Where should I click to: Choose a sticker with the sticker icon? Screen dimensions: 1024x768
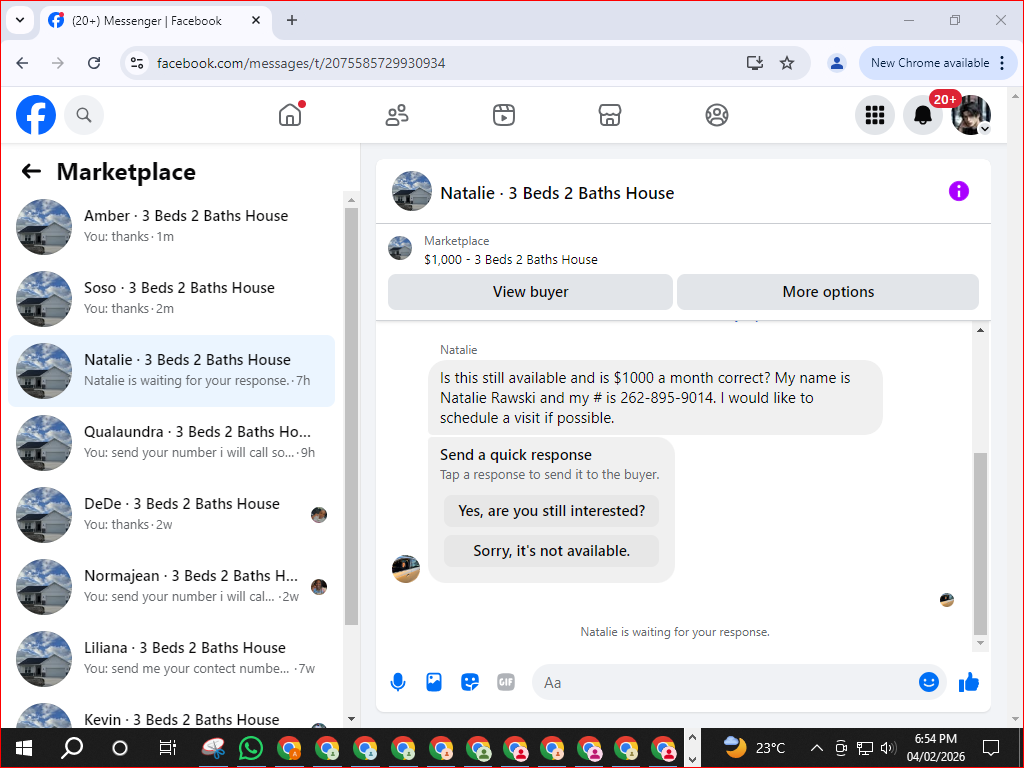click(x=470, y=682)
